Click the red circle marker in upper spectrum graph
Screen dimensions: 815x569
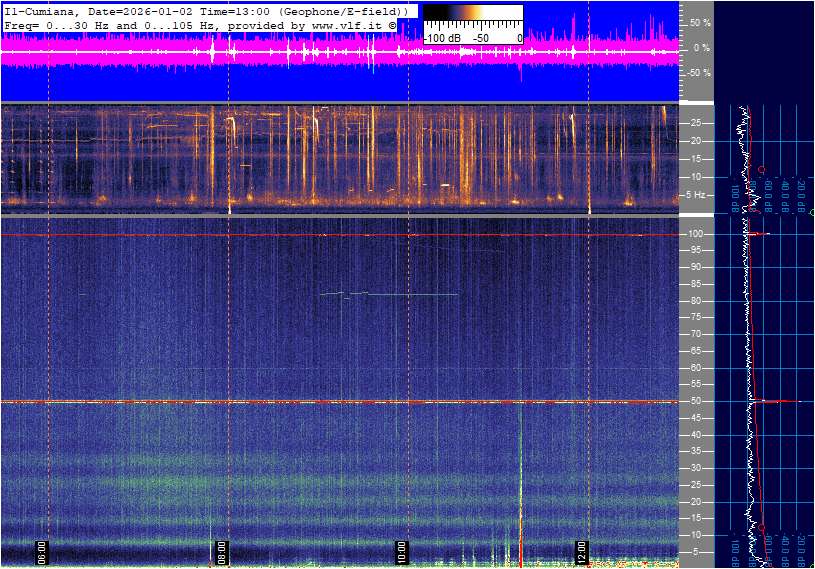762,170
